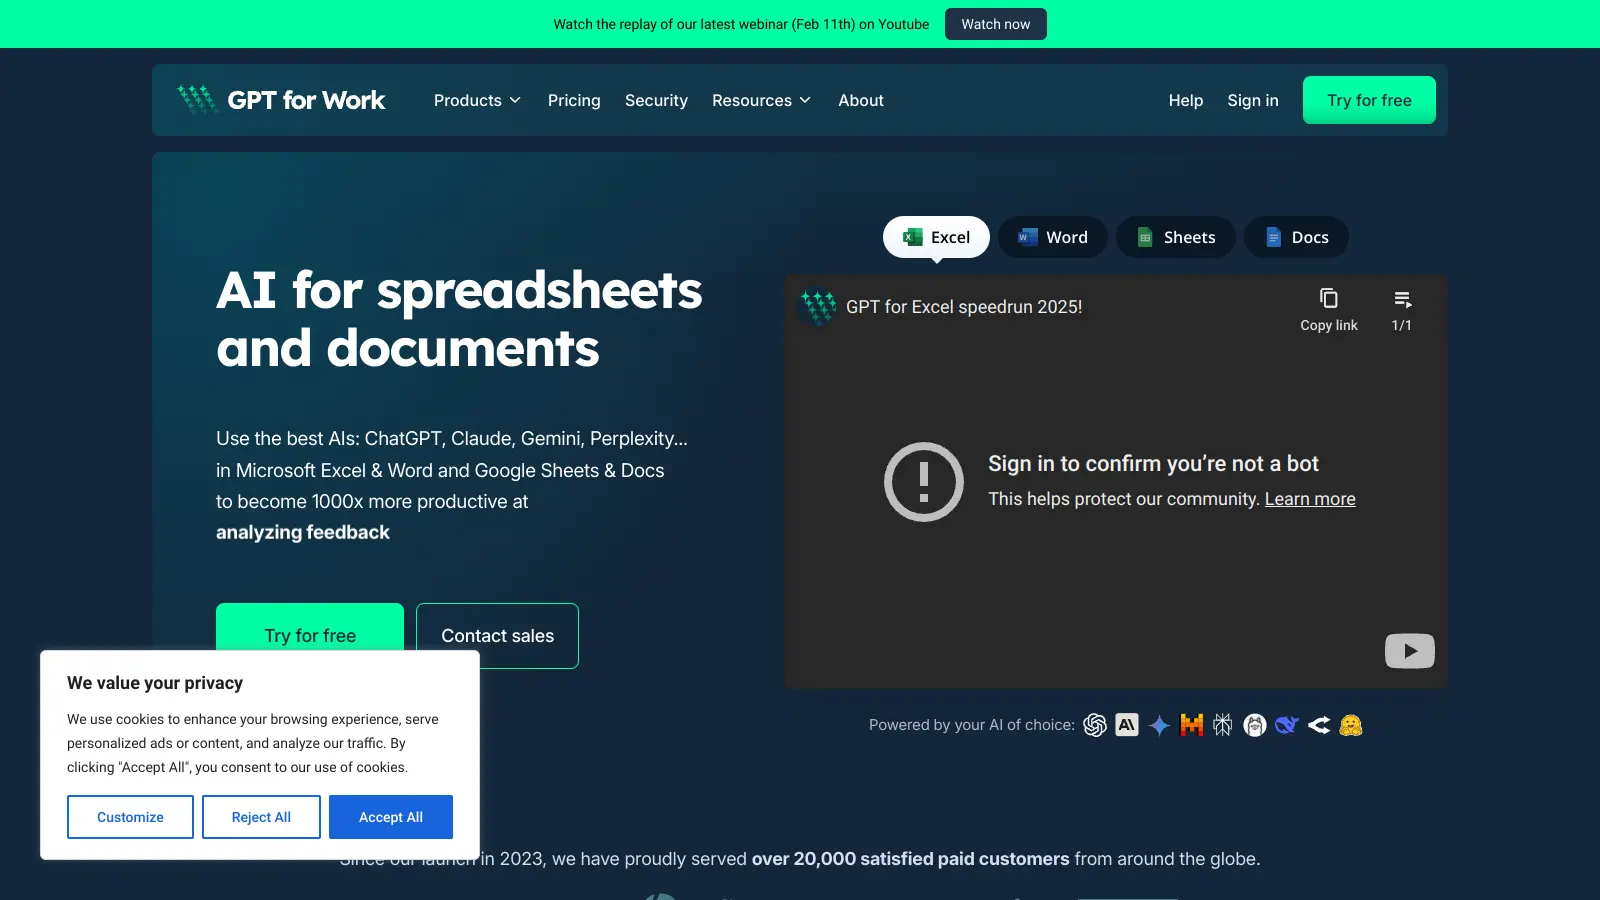Click the OpenAI logo icon
This screenshot has height=900, width=1600.
(1096, 724)
